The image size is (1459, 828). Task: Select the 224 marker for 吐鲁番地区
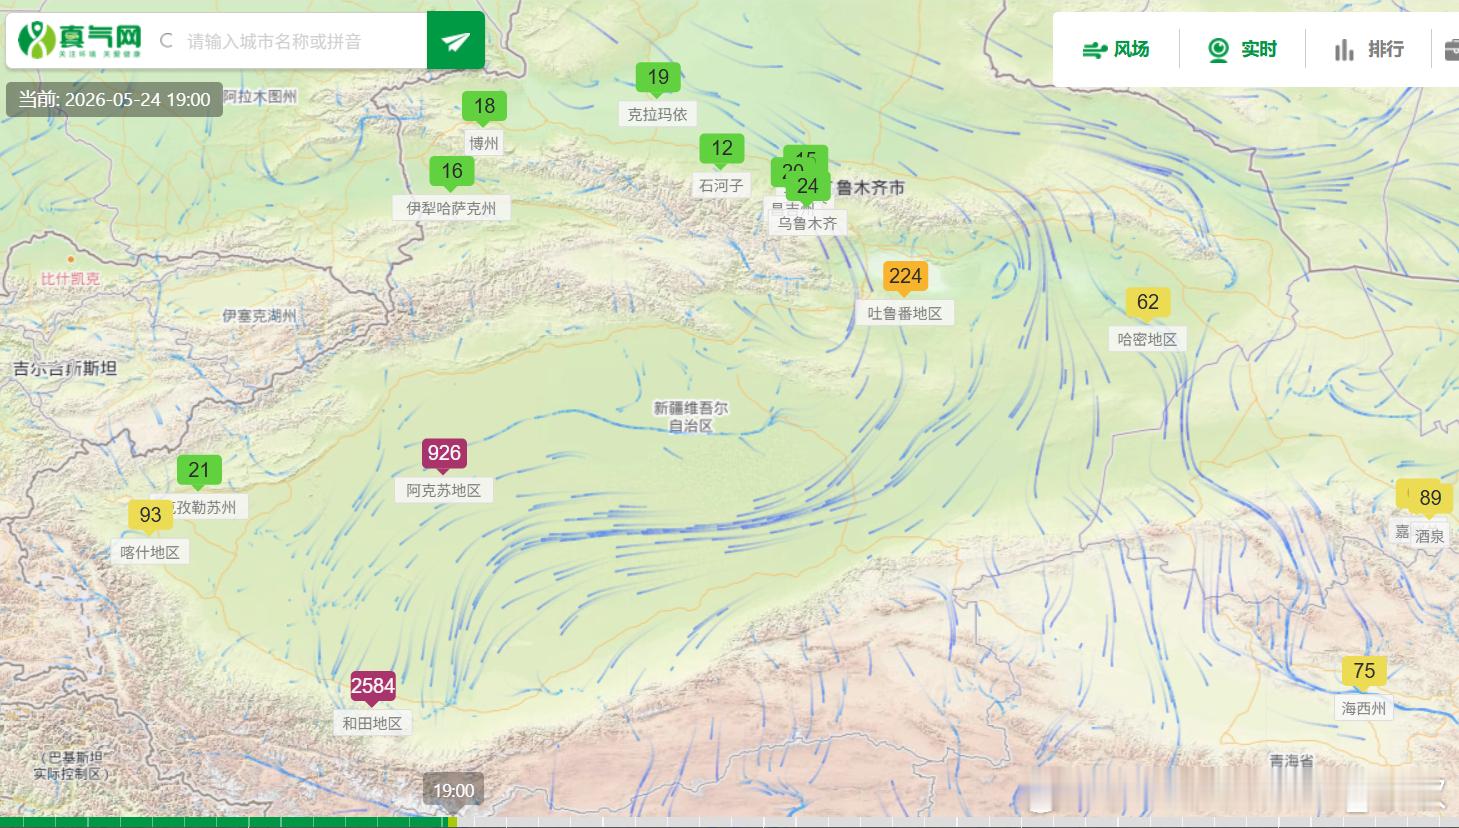tap(905, 276)
